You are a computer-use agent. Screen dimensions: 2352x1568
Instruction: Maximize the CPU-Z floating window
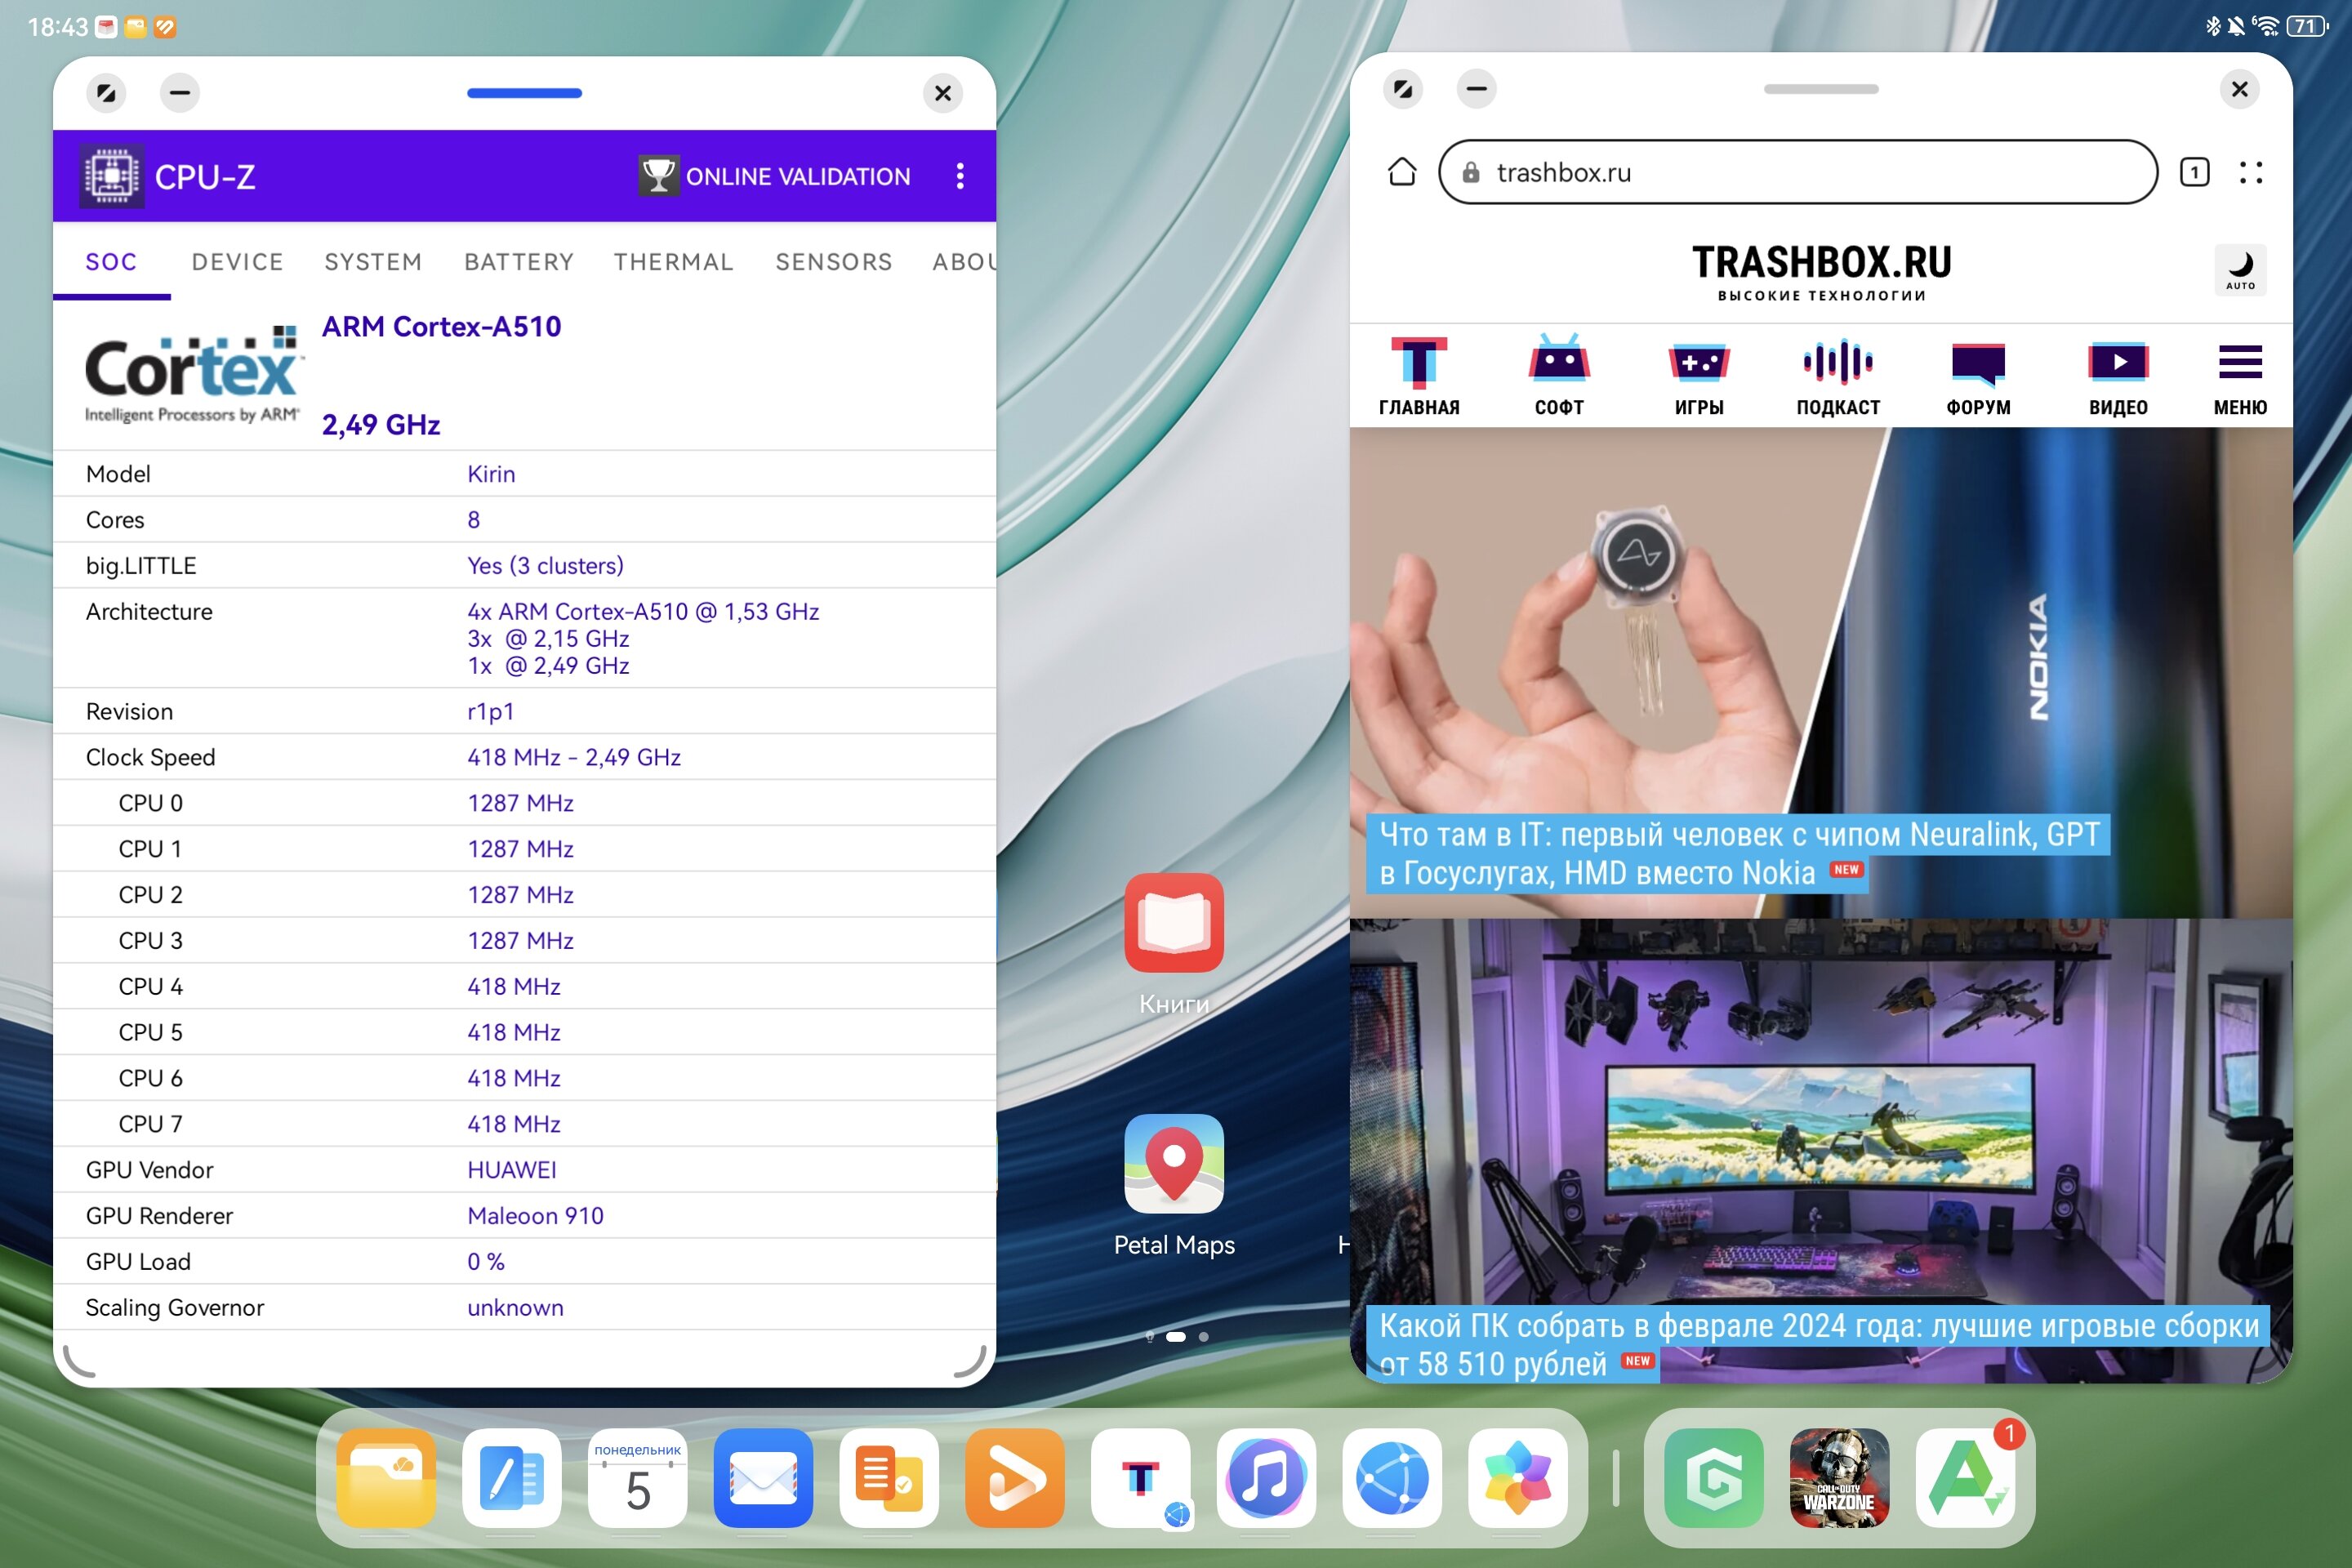pyautogui.click(x=106, y=93)
